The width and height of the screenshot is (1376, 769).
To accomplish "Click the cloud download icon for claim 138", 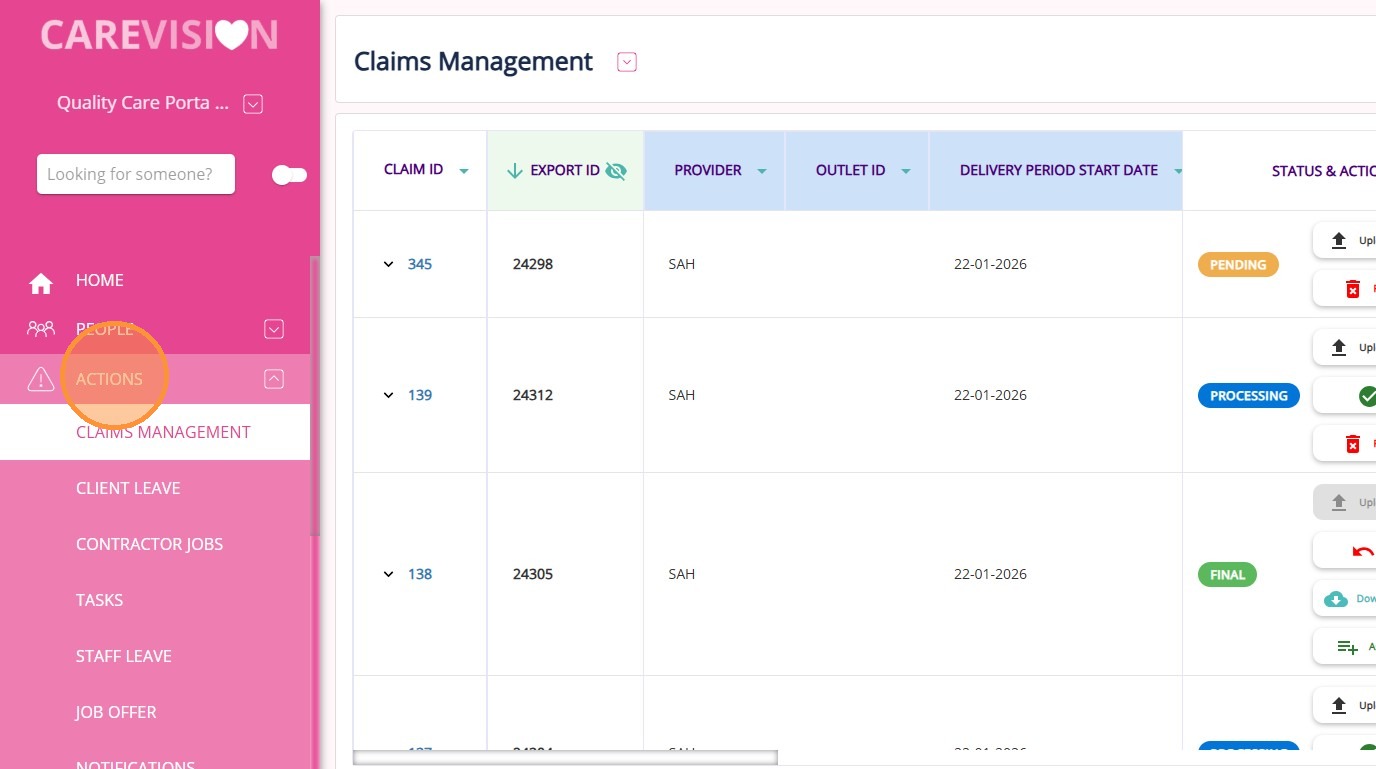I will tap(1336, 599).
